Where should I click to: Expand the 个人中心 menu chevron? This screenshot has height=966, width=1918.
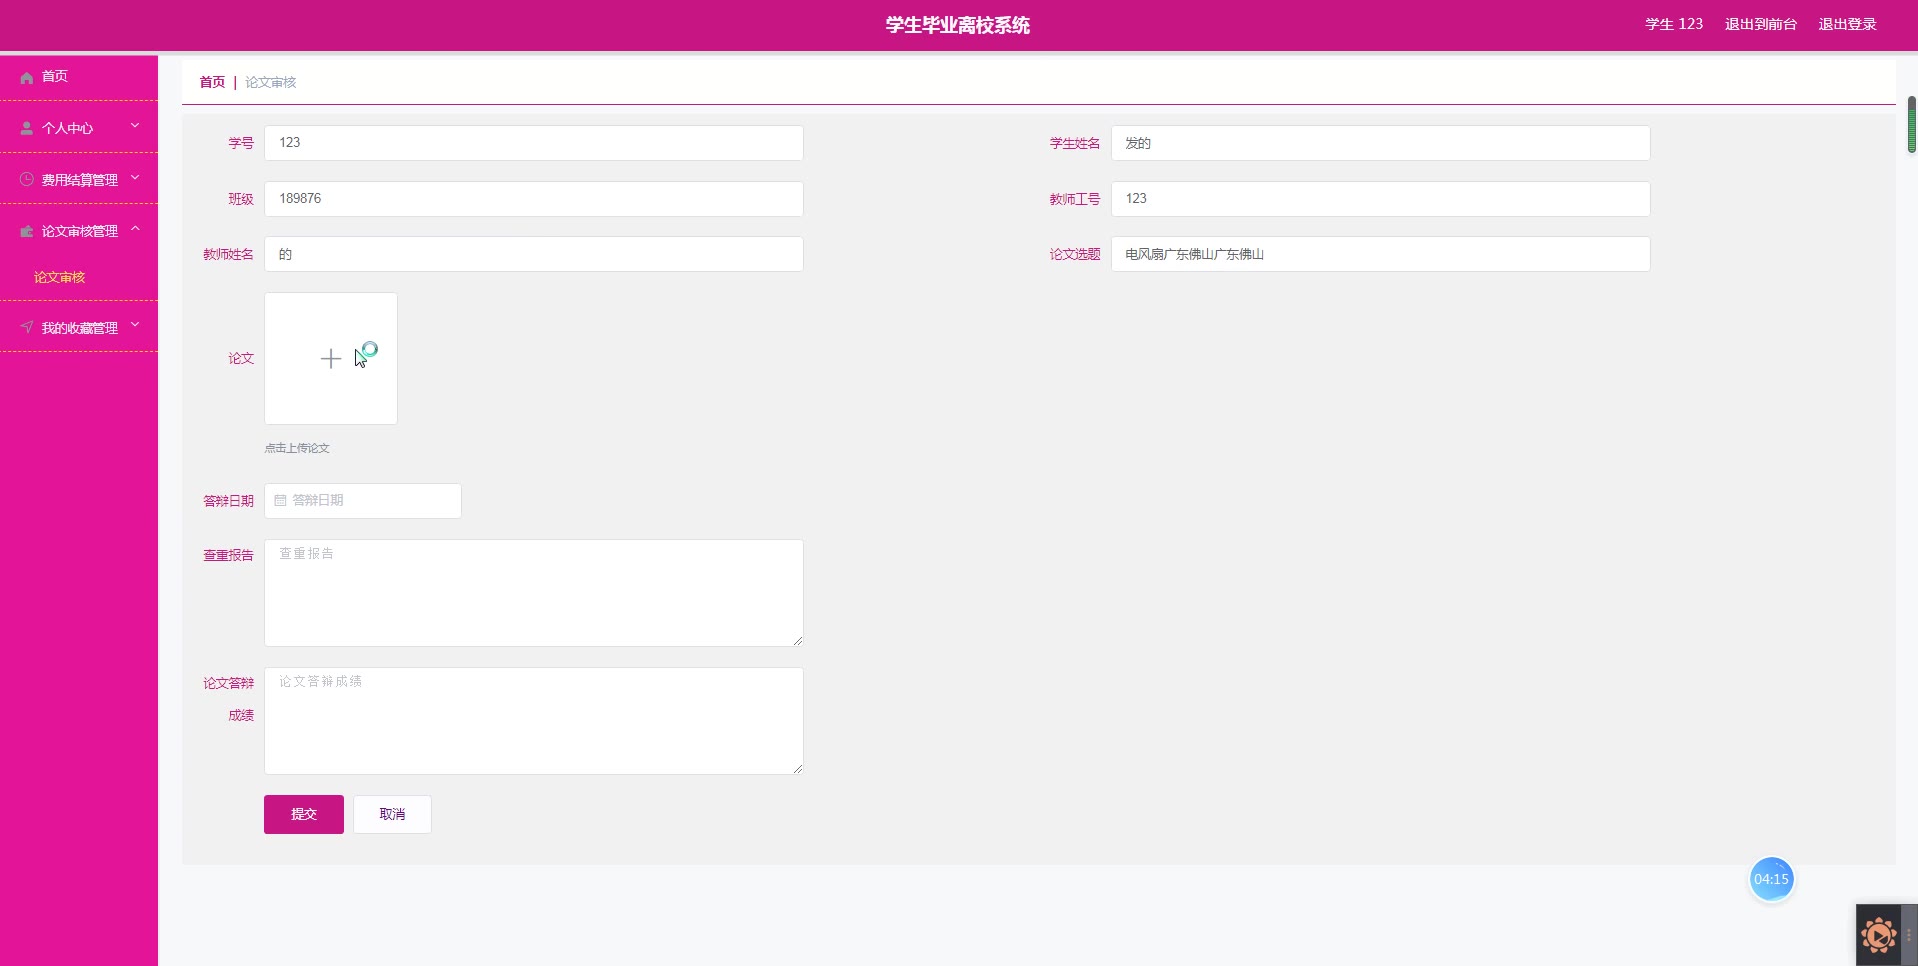click(x=135, y=126)
